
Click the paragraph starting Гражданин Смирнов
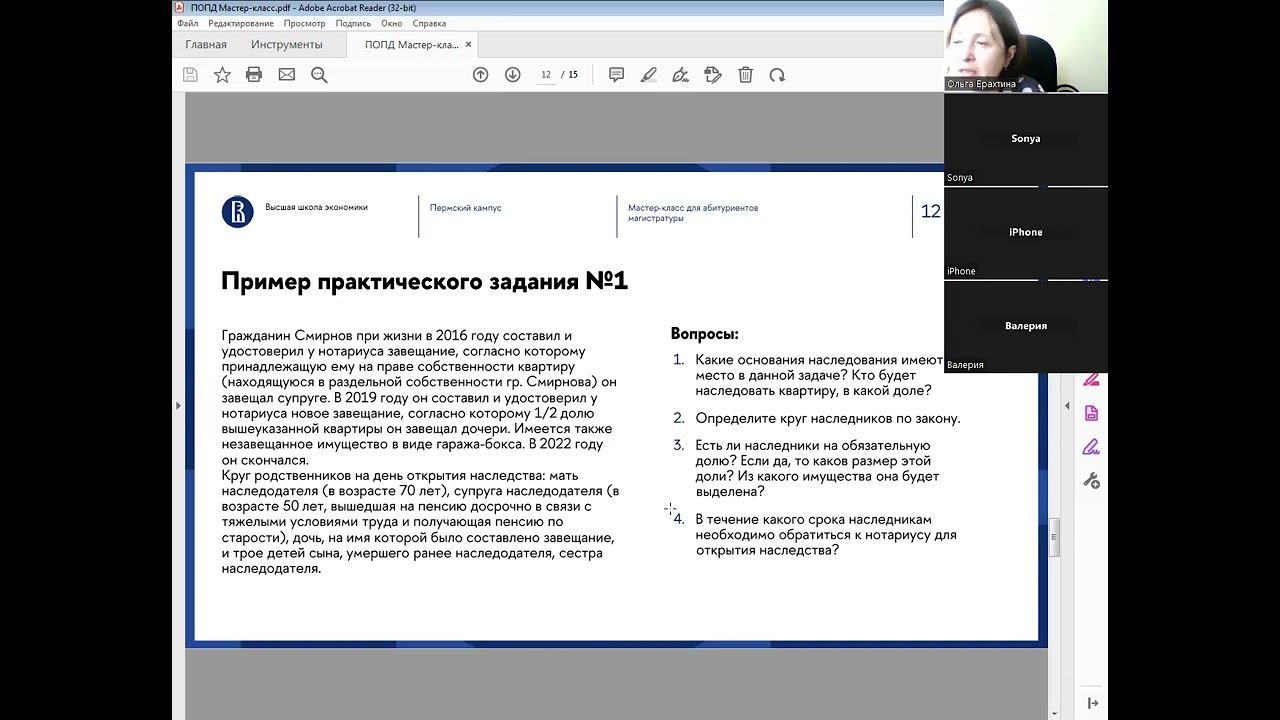click(419, 398)
